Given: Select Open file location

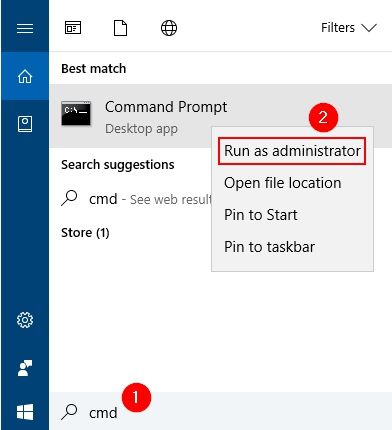Looking at the screenshot, I should pos(283,183).
